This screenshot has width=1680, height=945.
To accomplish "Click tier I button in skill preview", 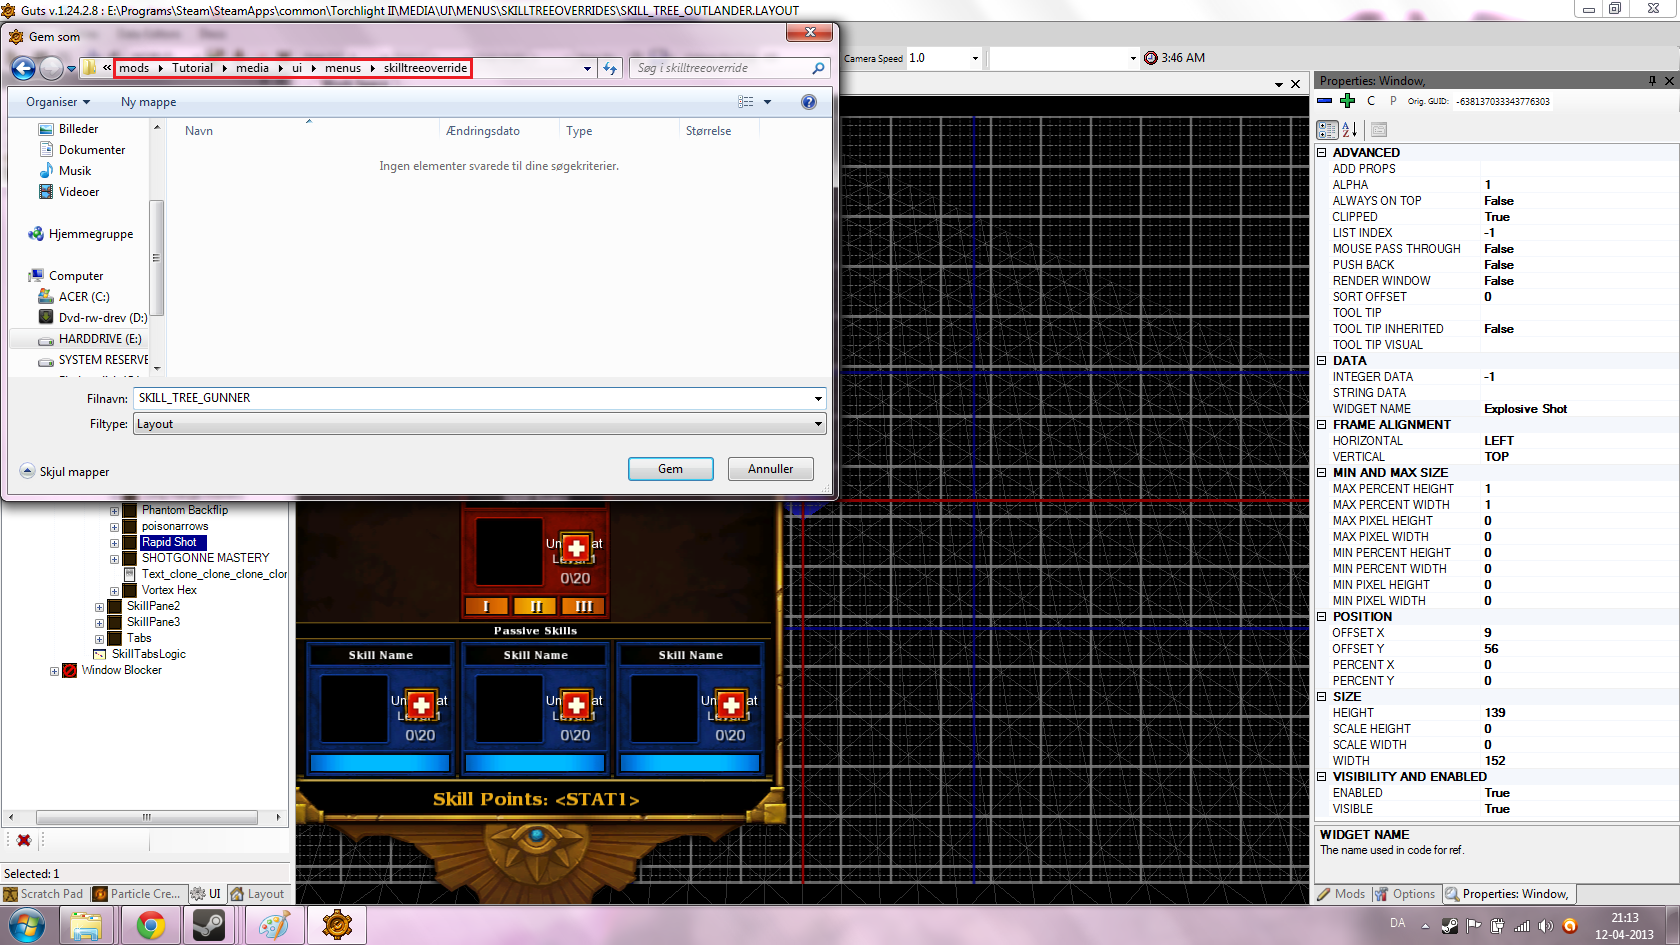I will (x=486, y=606).
